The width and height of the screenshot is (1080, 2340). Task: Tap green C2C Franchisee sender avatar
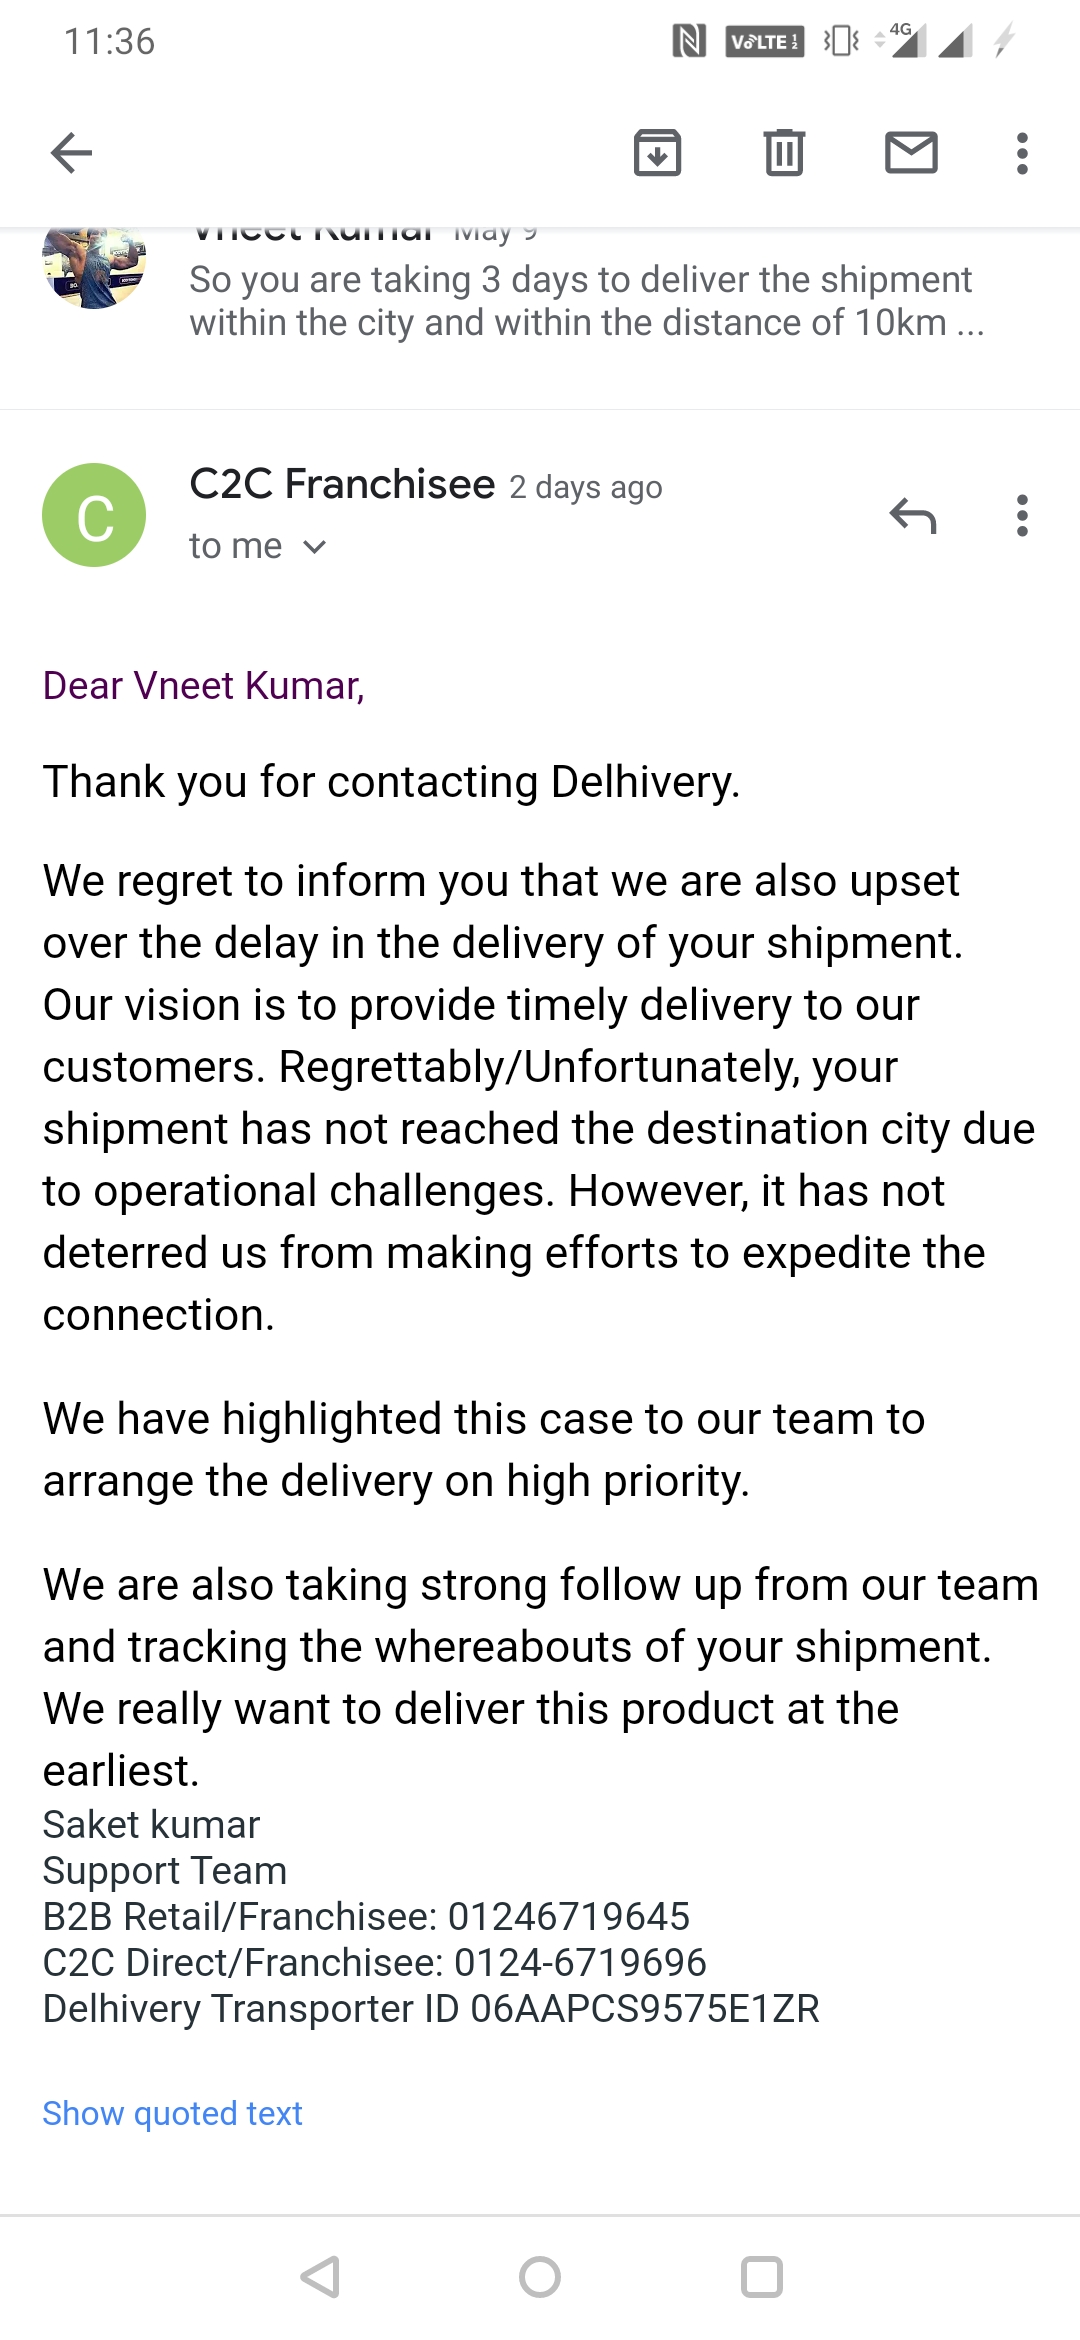coord(94,515)
